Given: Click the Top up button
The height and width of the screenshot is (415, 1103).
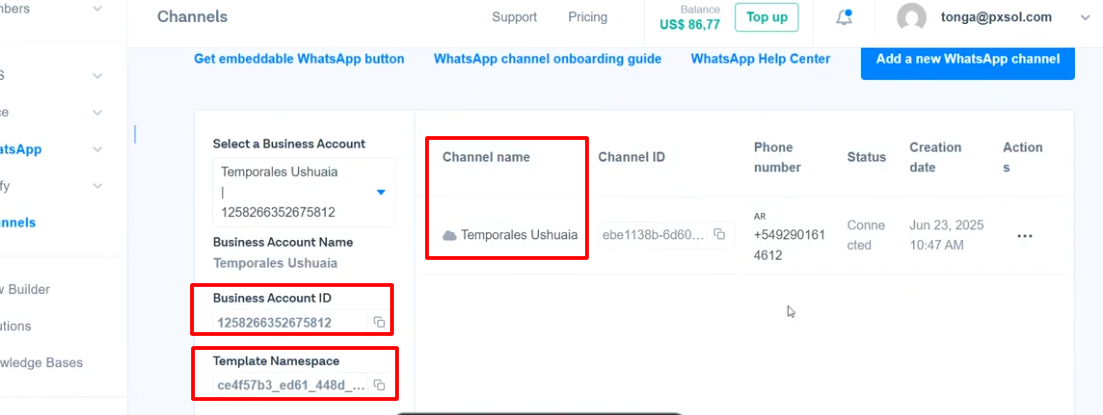Looking at the screenshot, I should 767,17.
